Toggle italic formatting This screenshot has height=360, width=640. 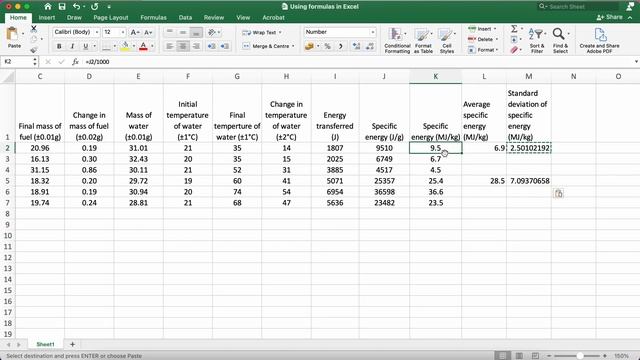pos(72,47)
